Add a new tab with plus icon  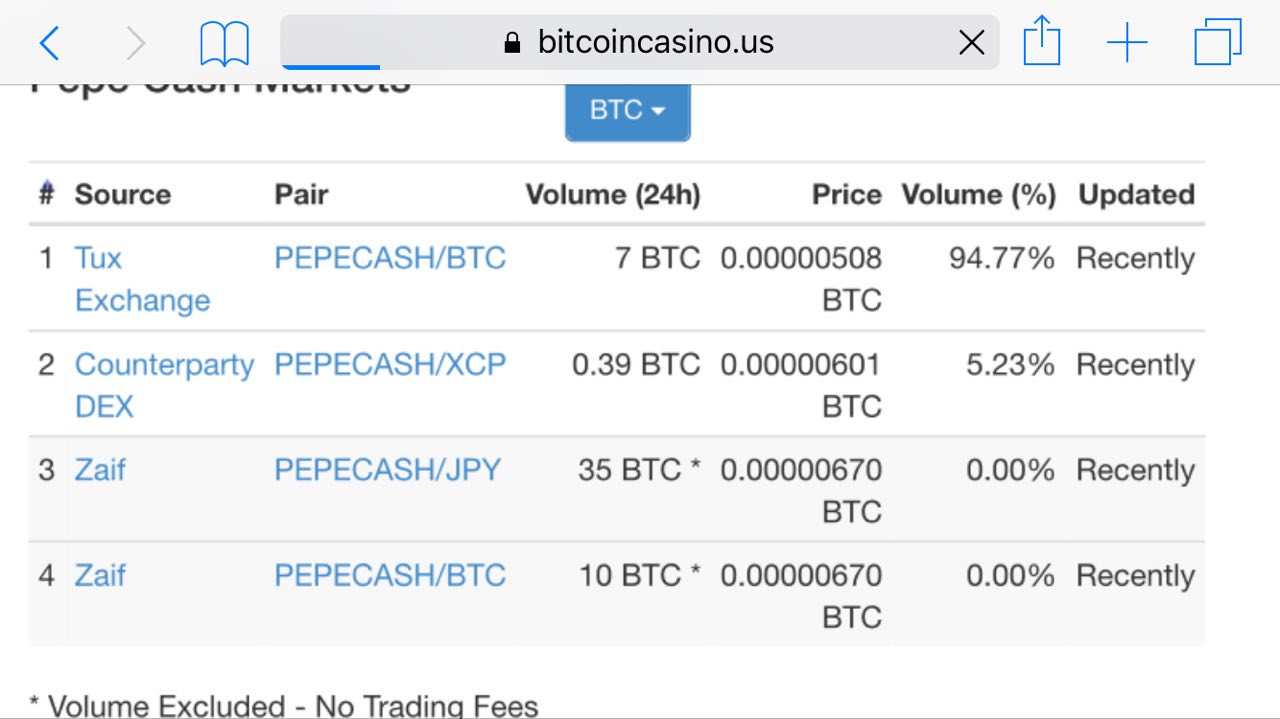coord(1127,43)
